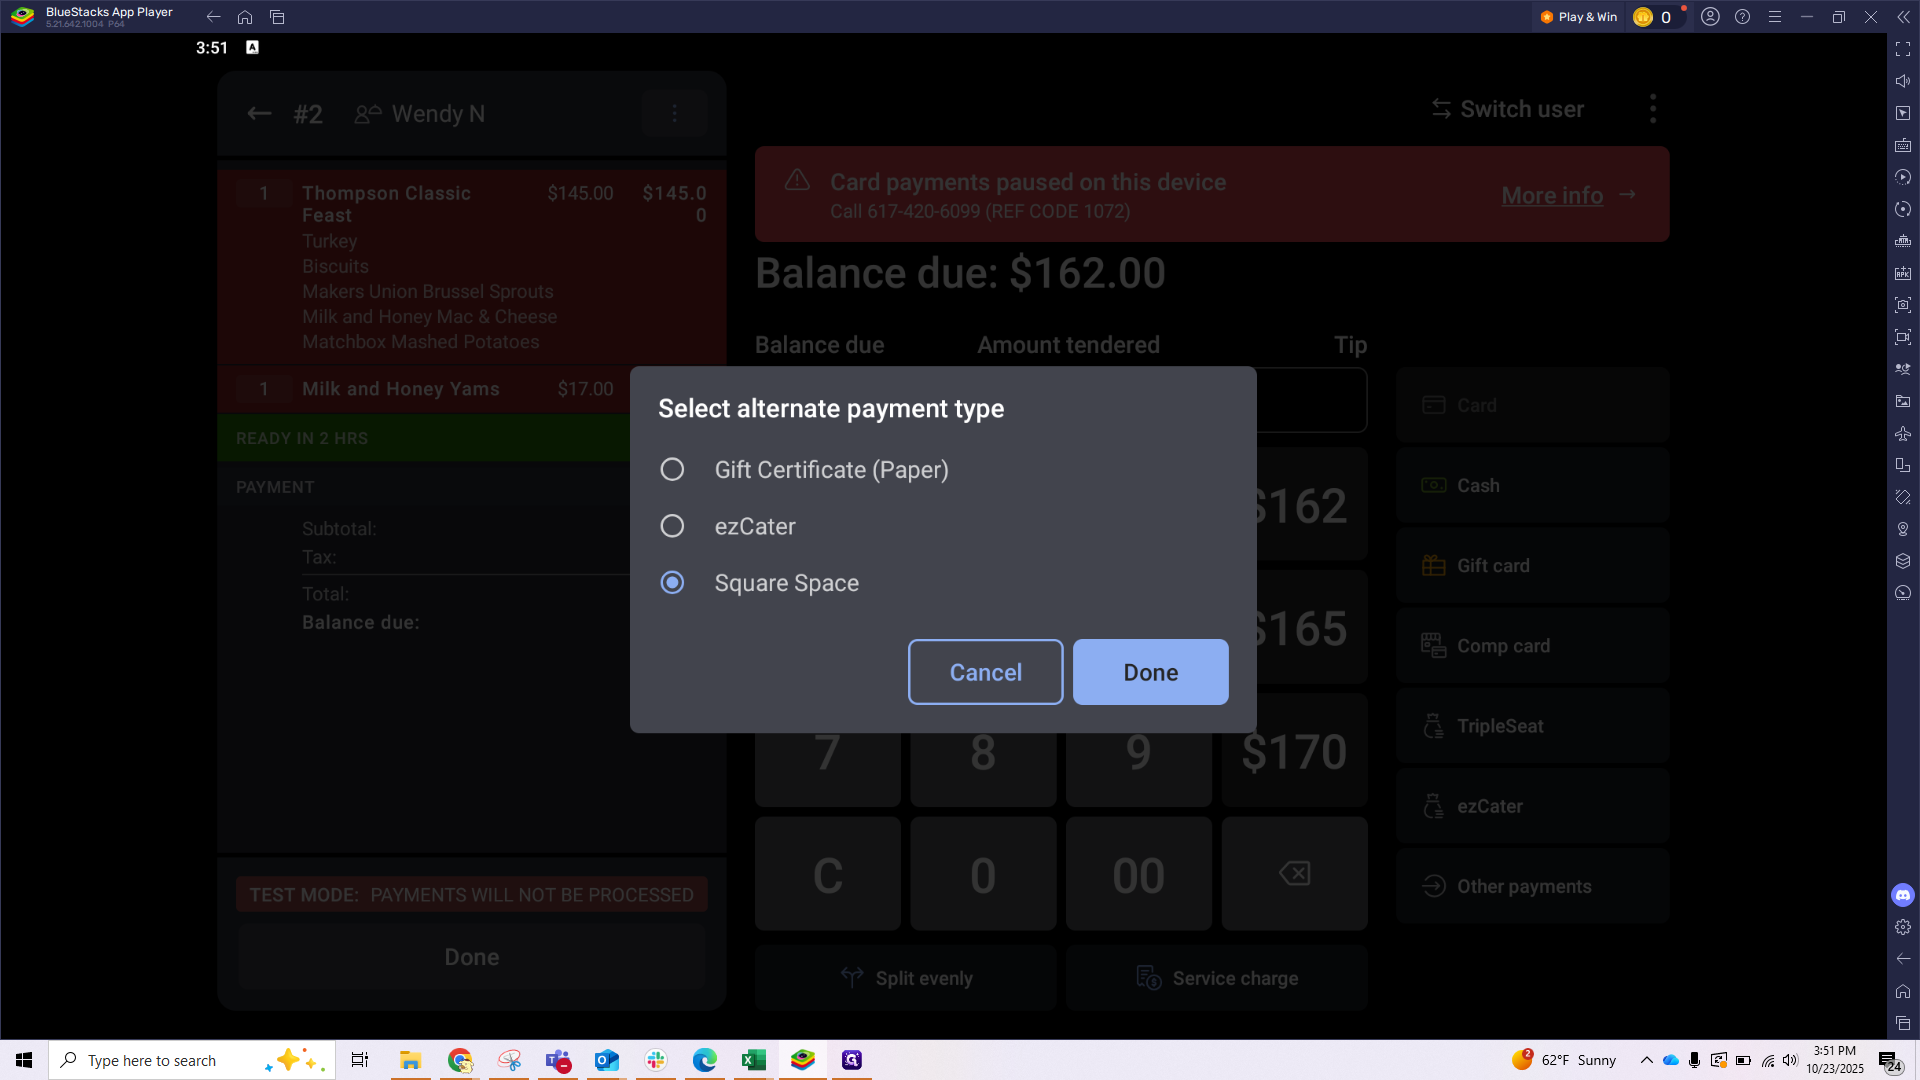Open BlueStacks account profile icon
Image resolution: width=1920 pixels, height=1080 pixels.
point(1710,17)
